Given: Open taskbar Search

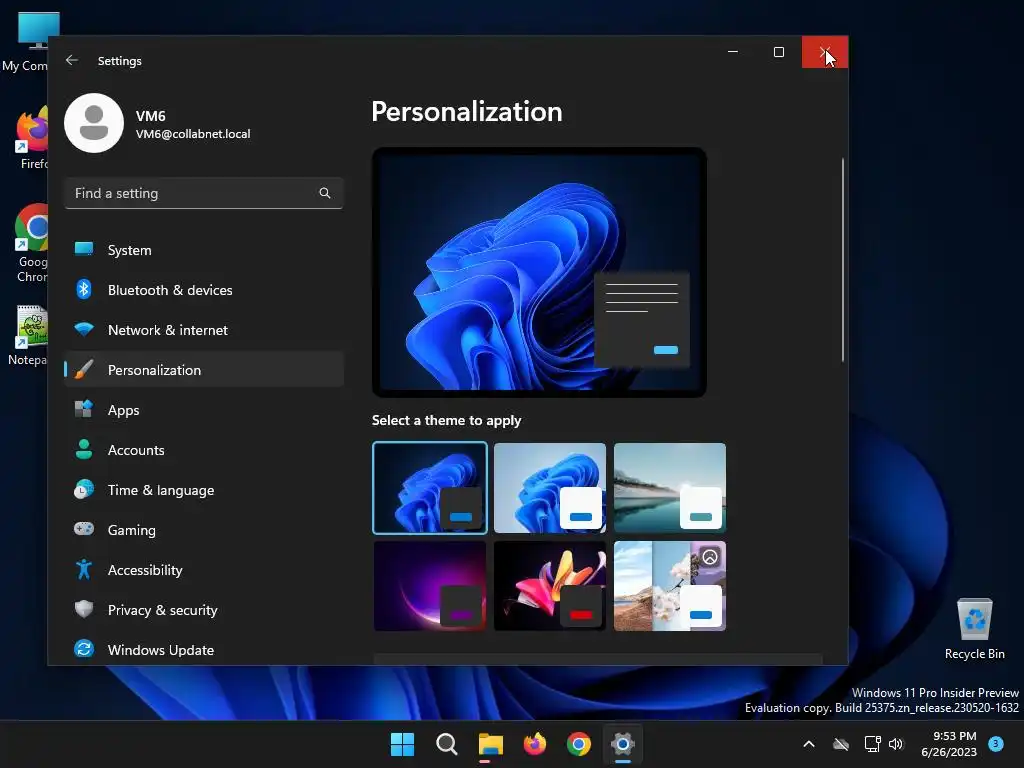Looking at the screenshot, I should (447, 744).
